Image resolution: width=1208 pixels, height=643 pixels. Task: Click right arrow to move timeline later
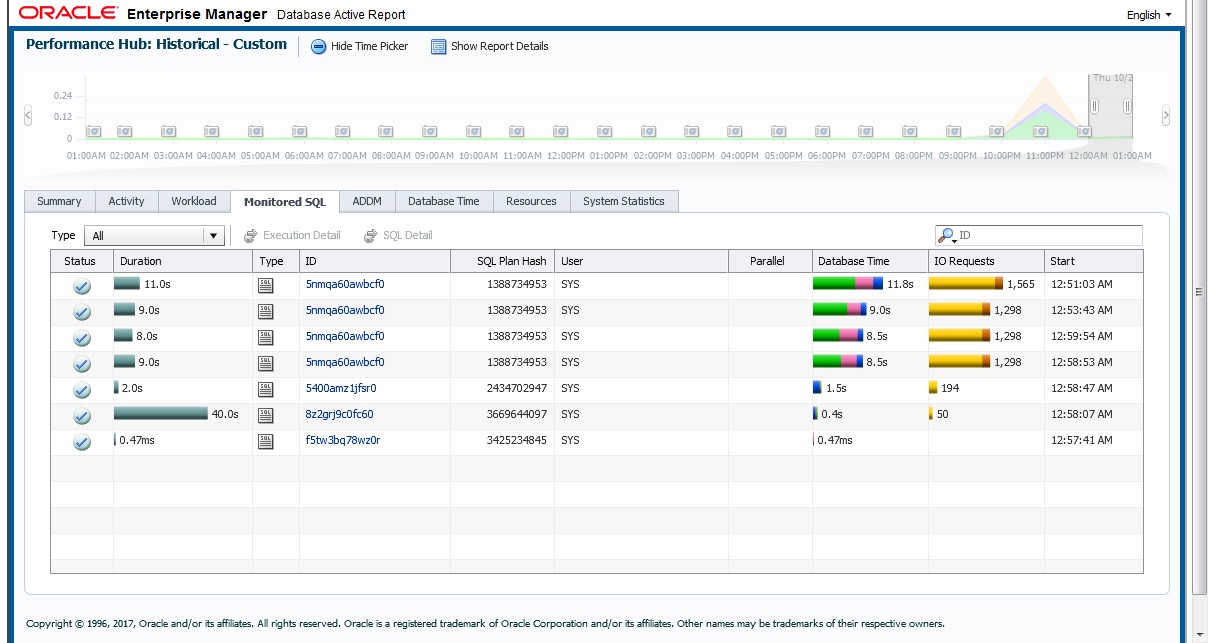1165,116
